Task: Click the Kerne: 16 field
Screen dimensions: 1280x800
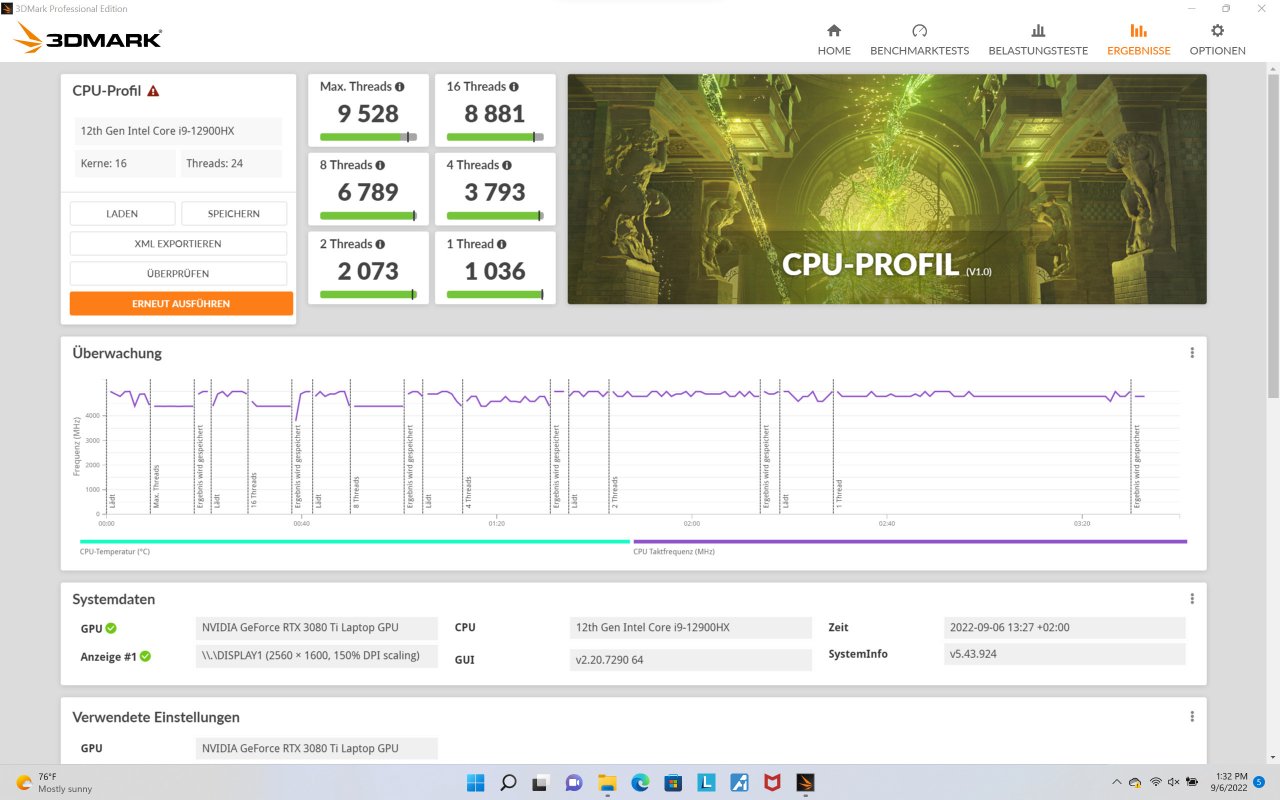Action: coord(124,163)
